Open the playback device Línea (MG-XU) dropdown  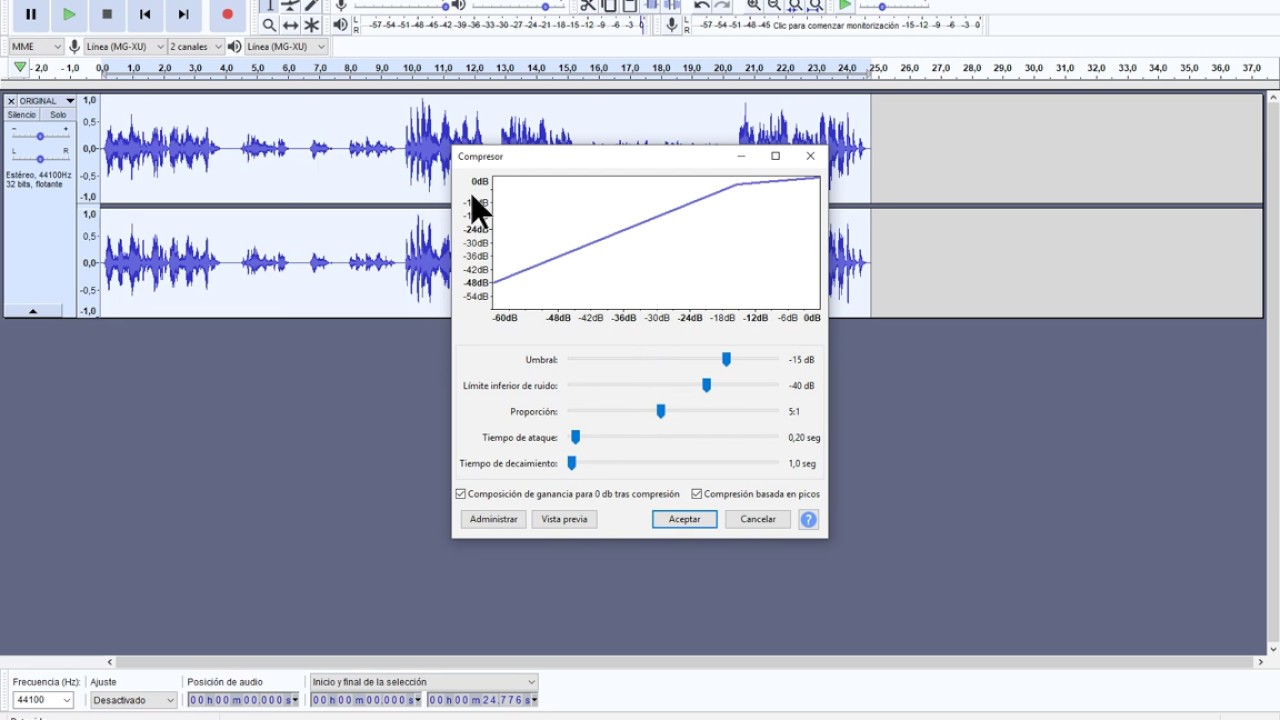tap(286, 46)
